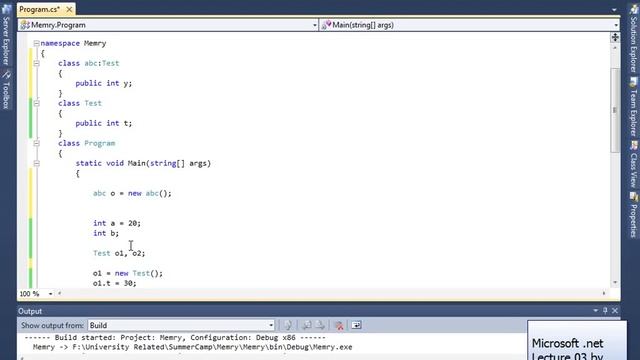640x360 pixels.
Task: Click the 'int a = 20;' line
Action: tap(117, 223)
